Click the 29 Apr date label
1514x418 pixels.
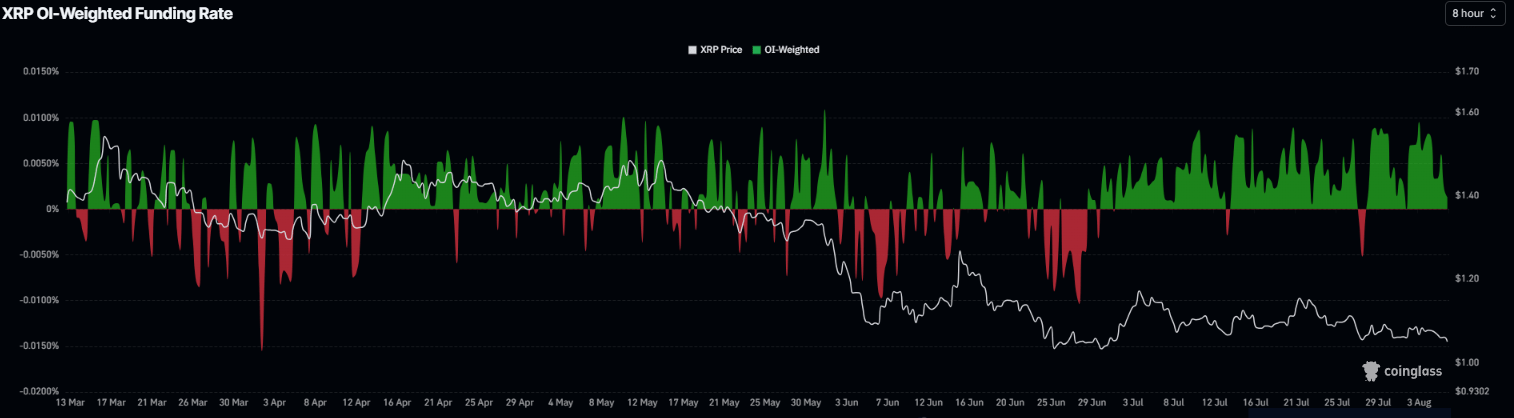point(519,403)
